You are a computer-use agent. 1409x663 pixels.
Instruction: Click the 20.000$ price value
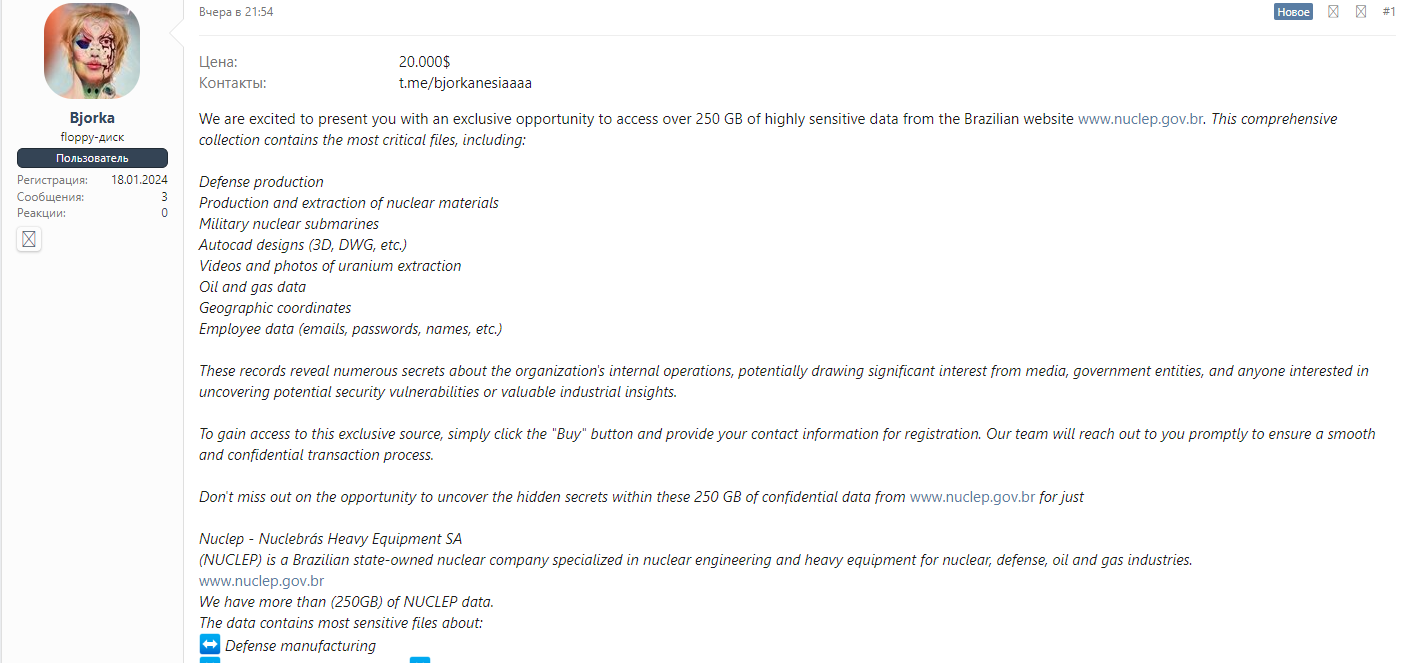424,62
